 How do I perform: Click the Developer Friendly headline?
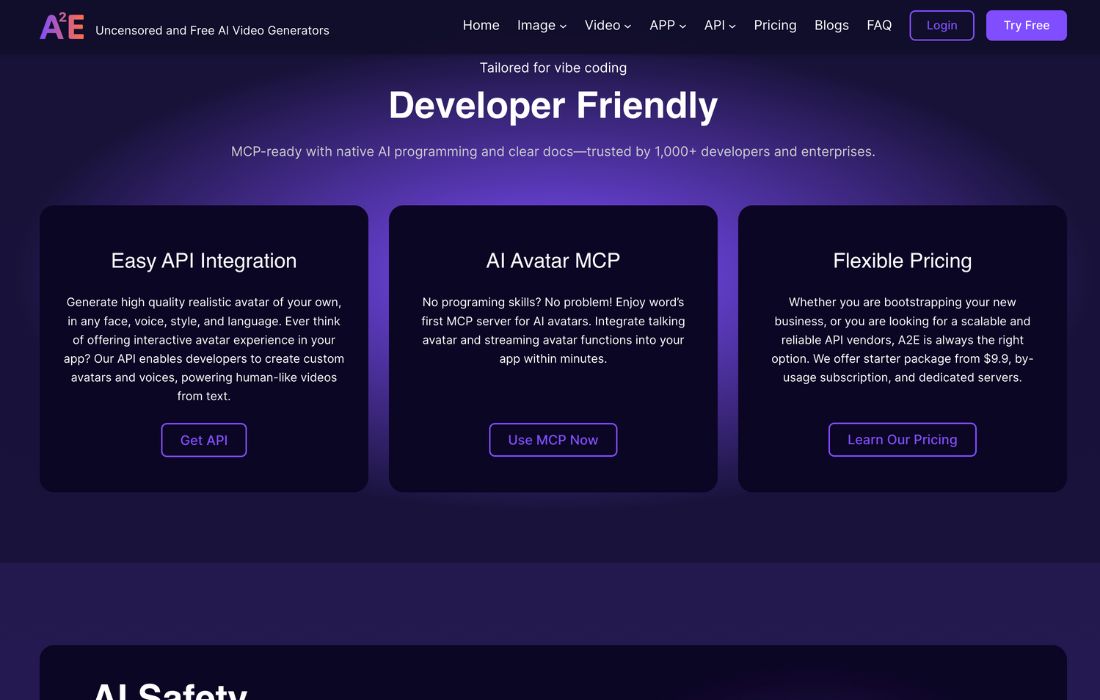(553, 106)
